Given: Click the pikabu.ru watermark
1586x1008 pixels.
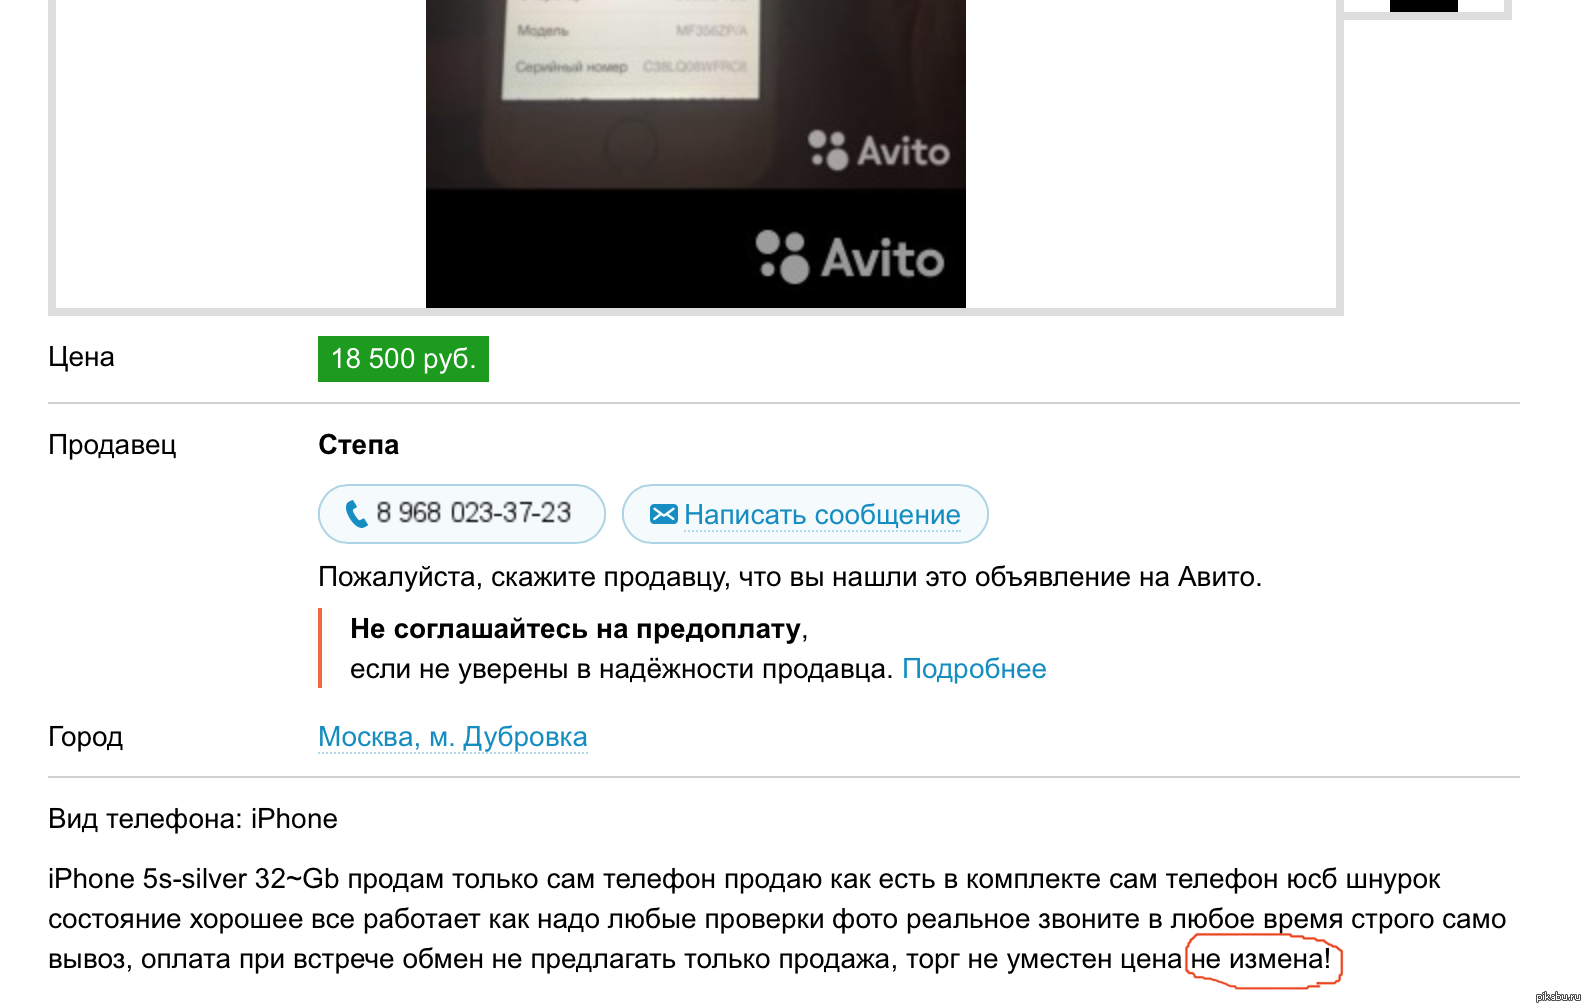Looking at the screenshot, I should click(x=1558, y=996).
